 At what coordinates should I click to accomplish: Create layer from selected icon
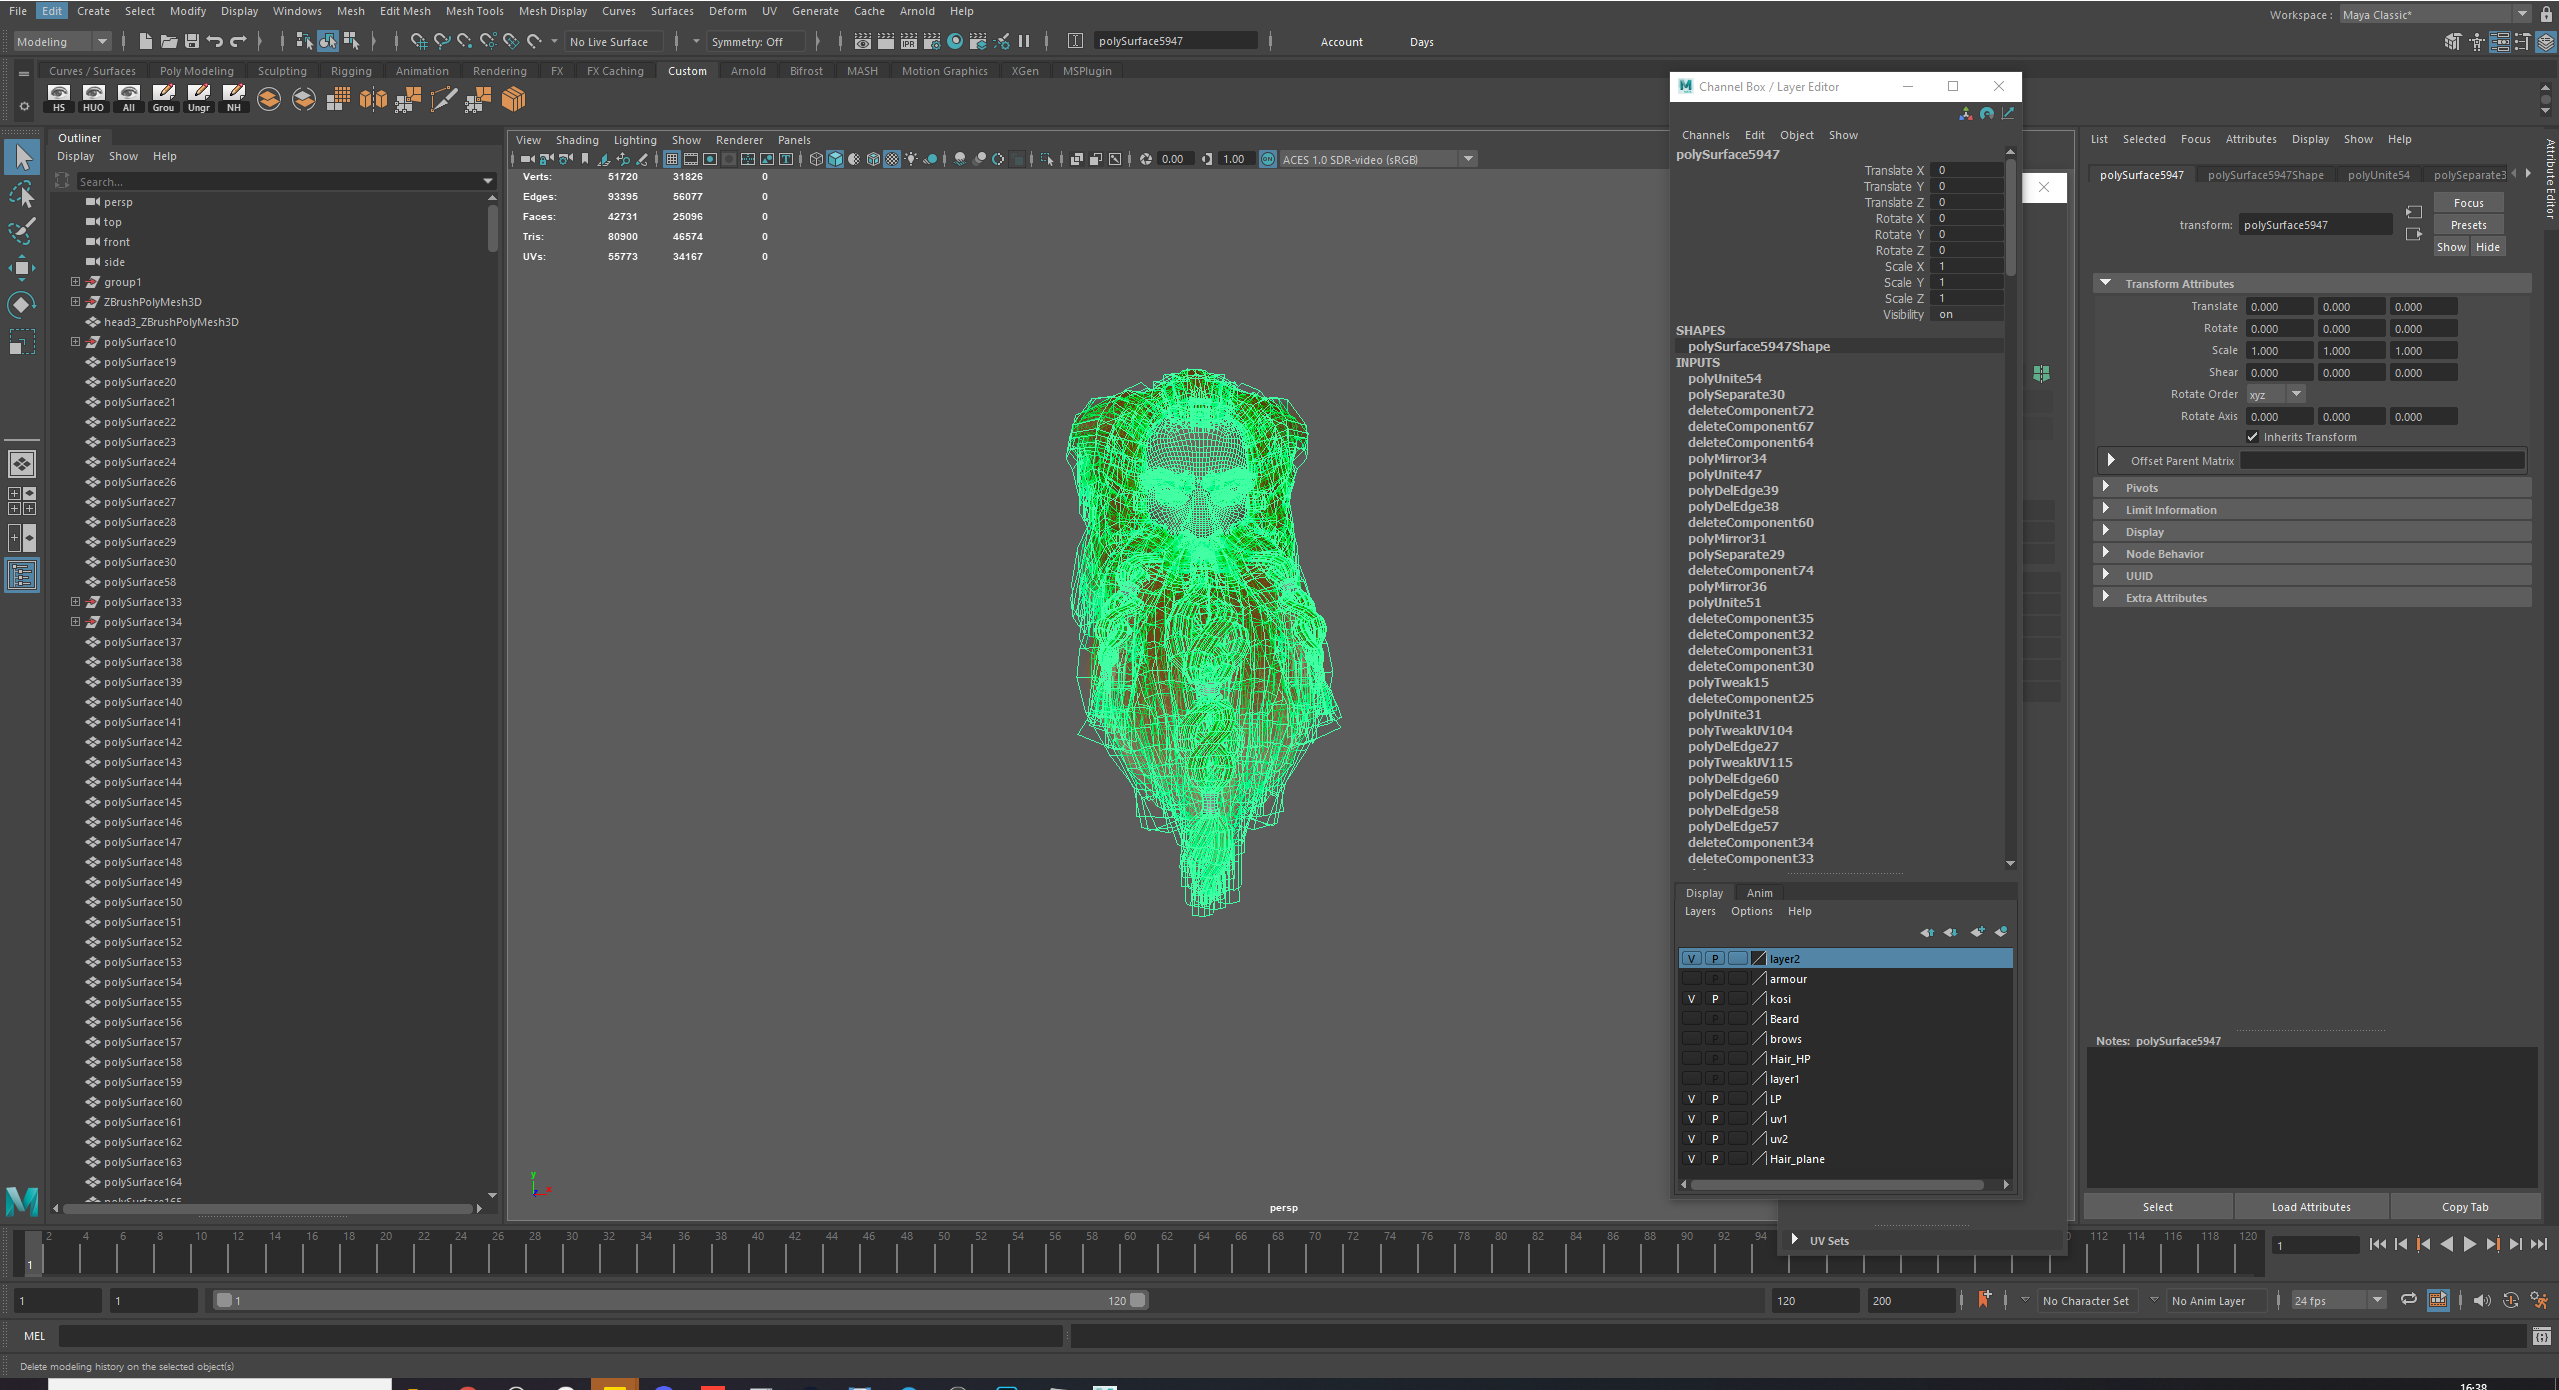(x=2001, y=932)
